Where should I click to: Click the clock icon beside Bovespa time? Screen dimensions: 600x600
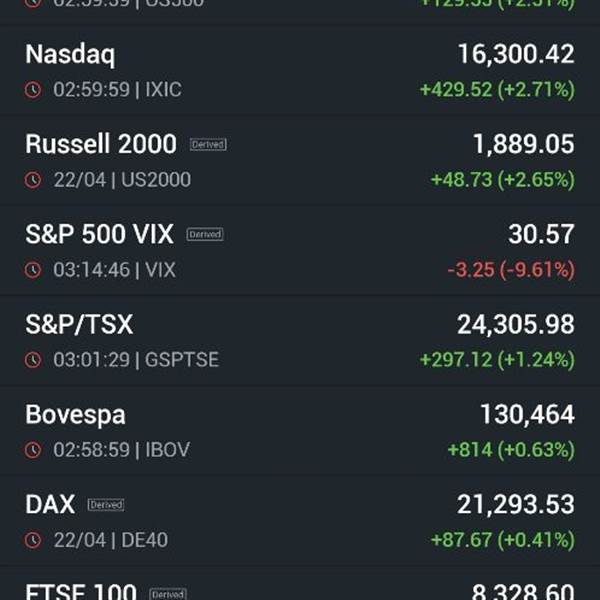coord(33,450)
